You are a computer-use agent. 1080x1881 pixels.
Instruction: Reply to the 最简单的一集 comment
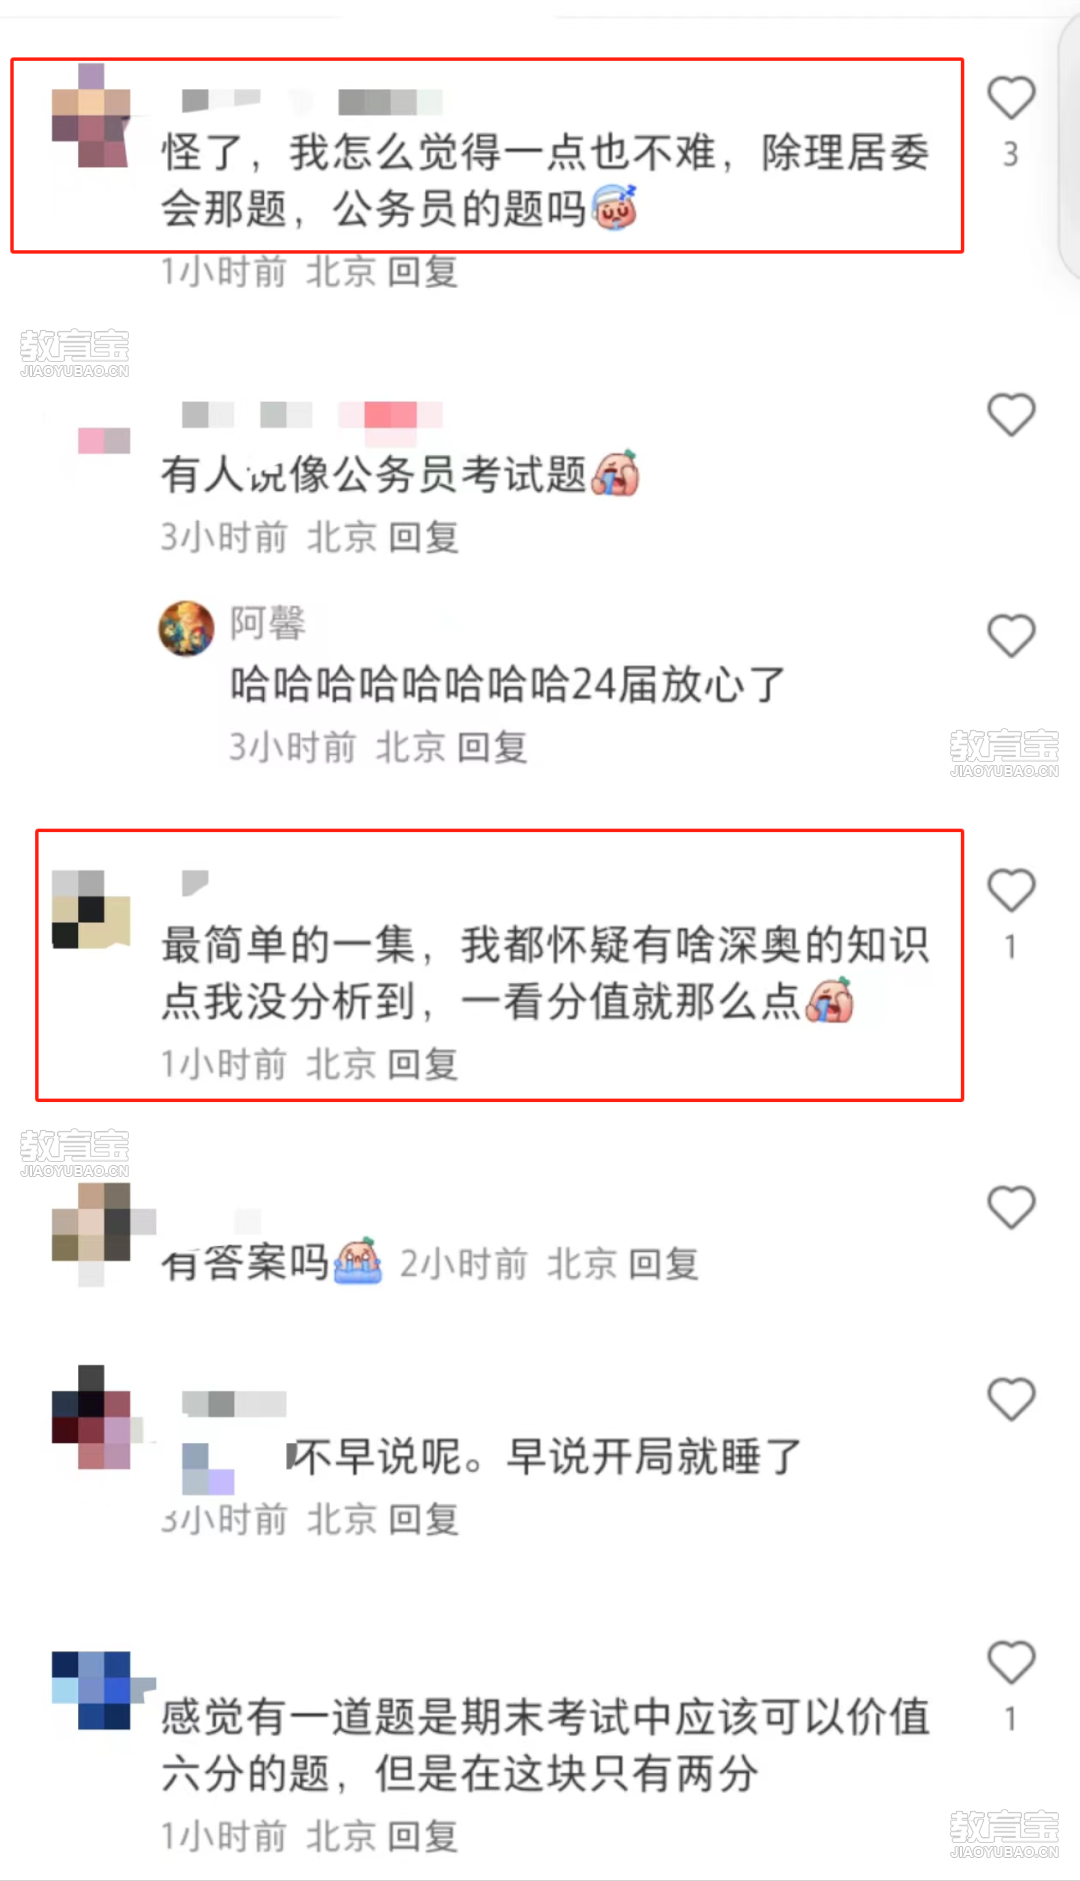coord(423,1065)
